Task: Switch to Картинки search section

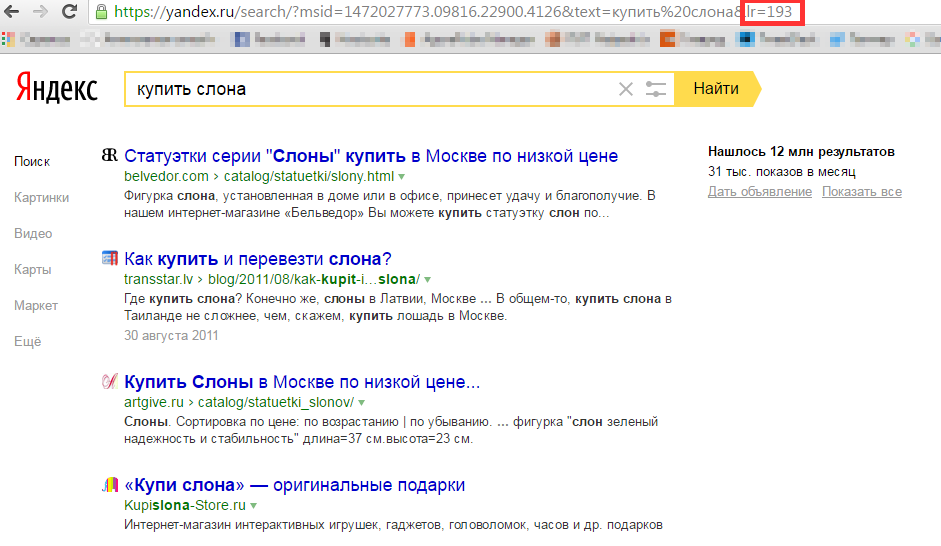Action: click(x=41, y=197)
